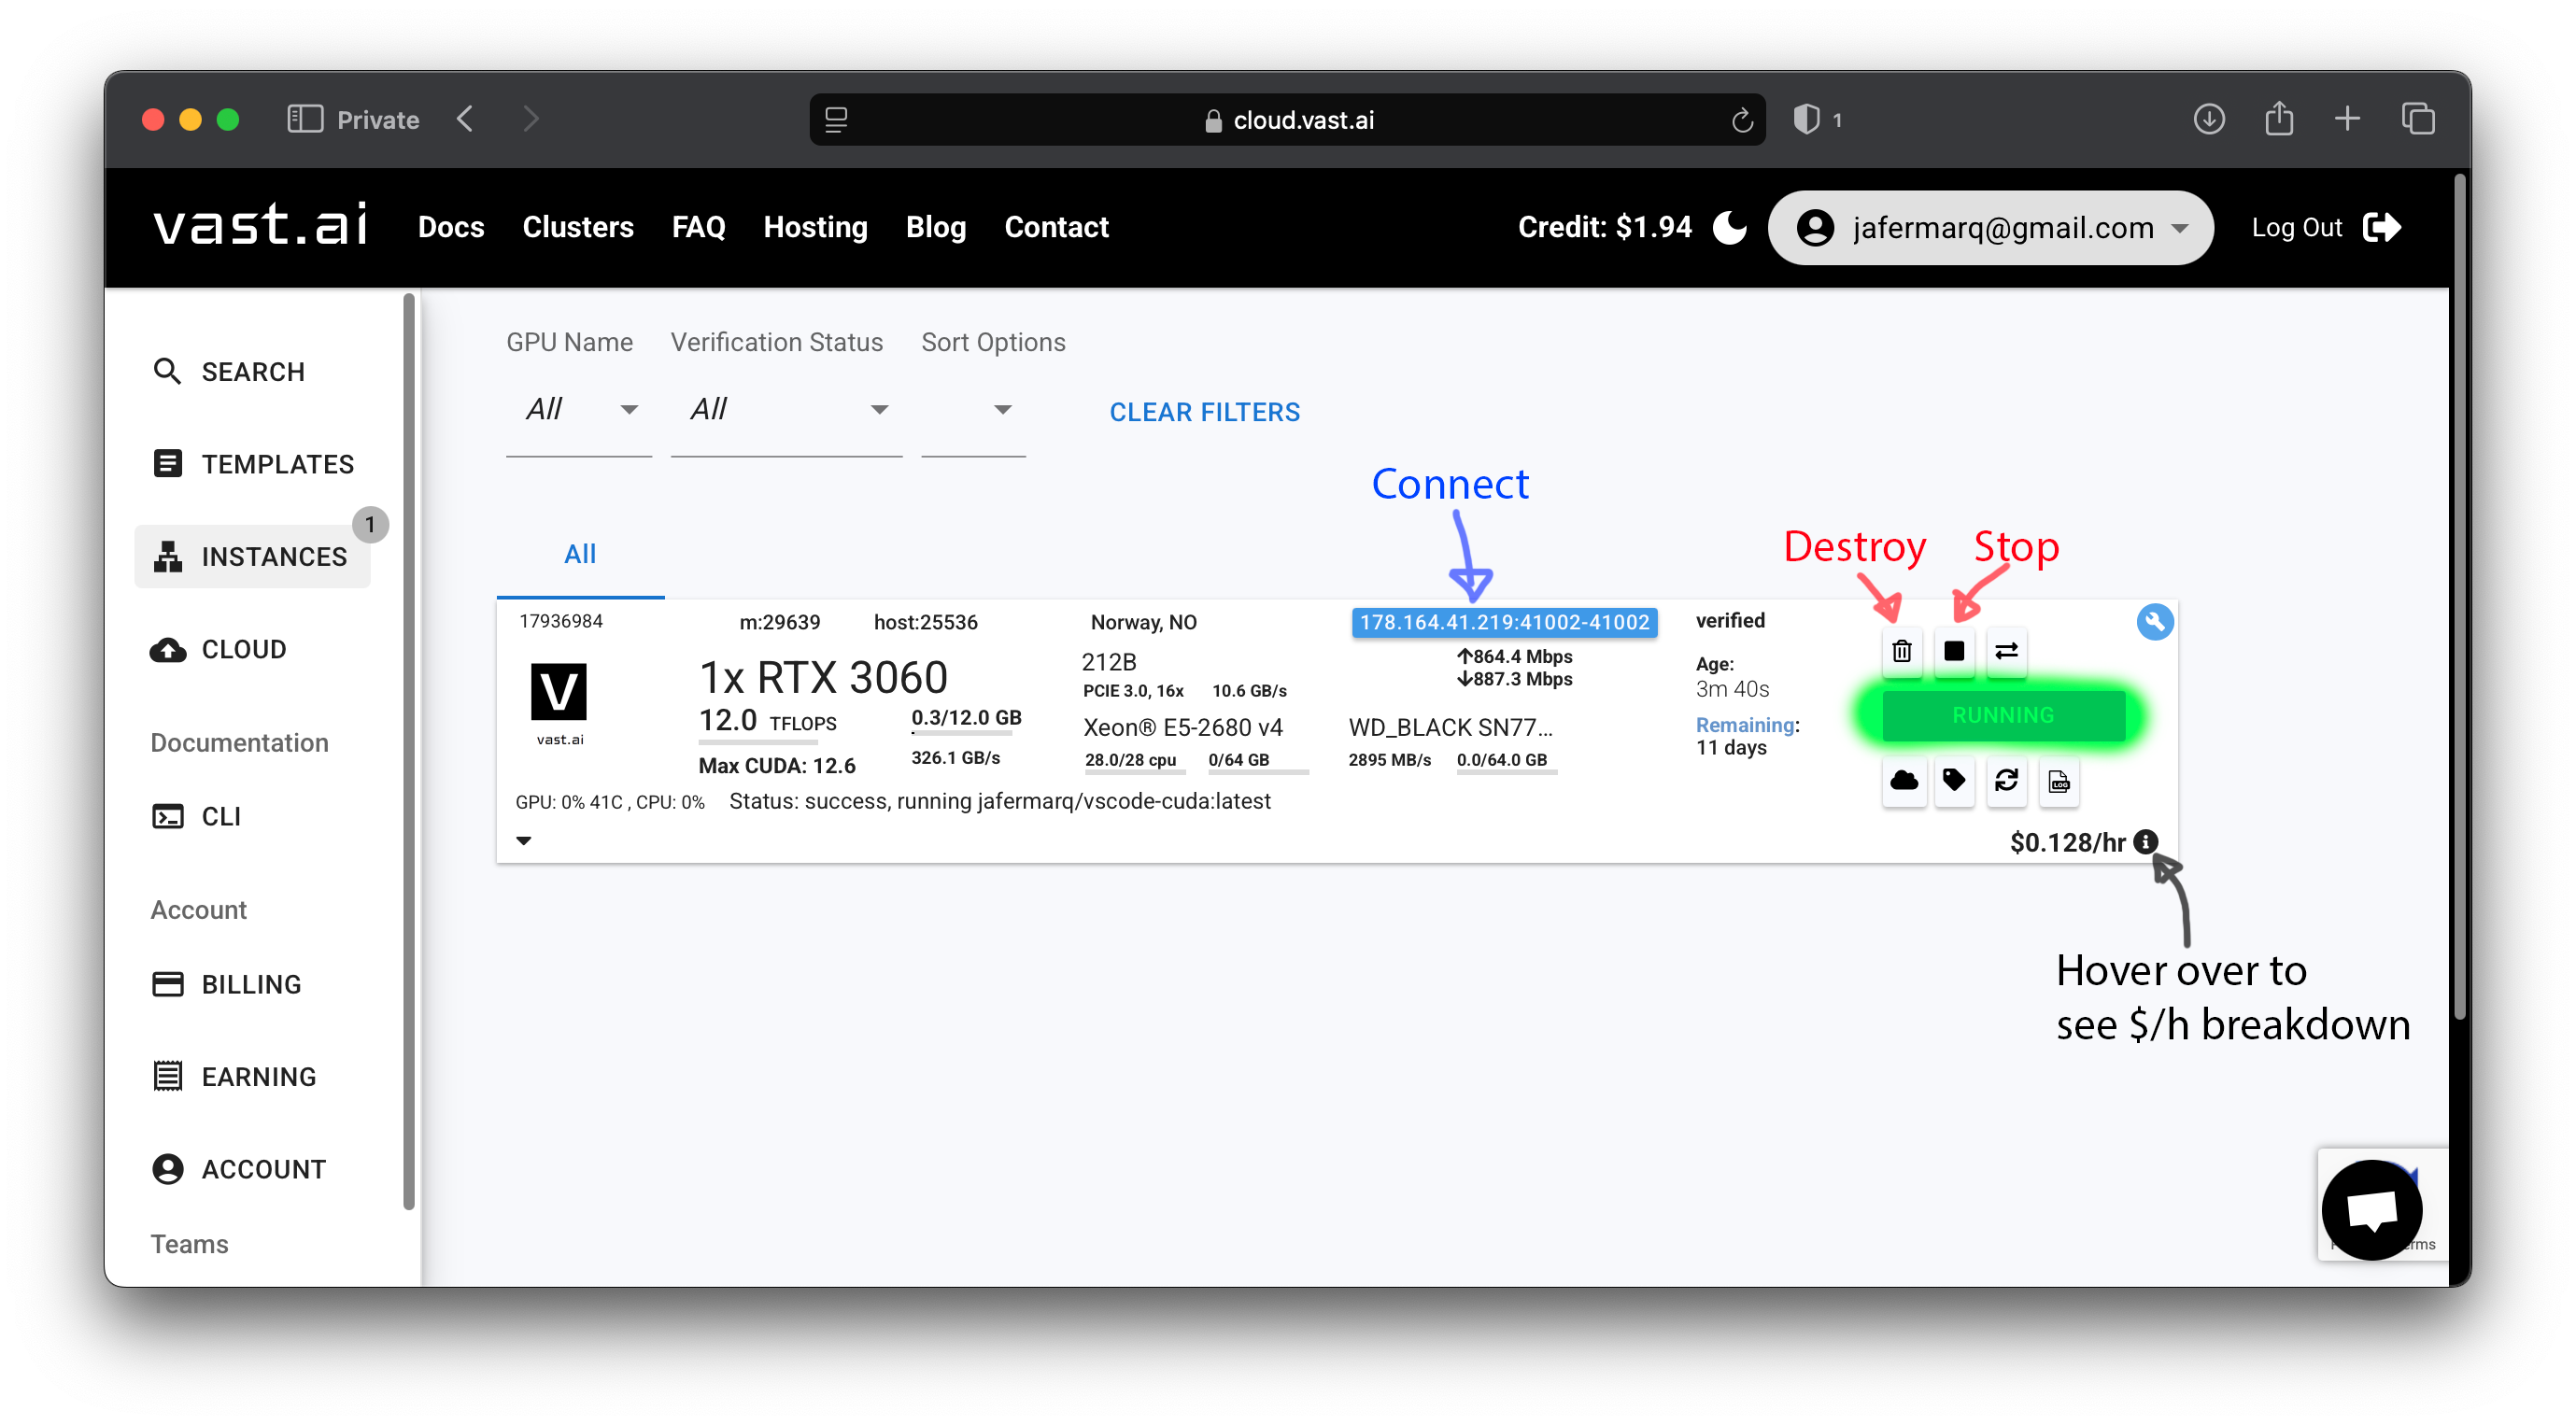This screenshot has height=1425, width=2576.
Task: Click the page reader icon in address bar
Action: coord(836,119)
